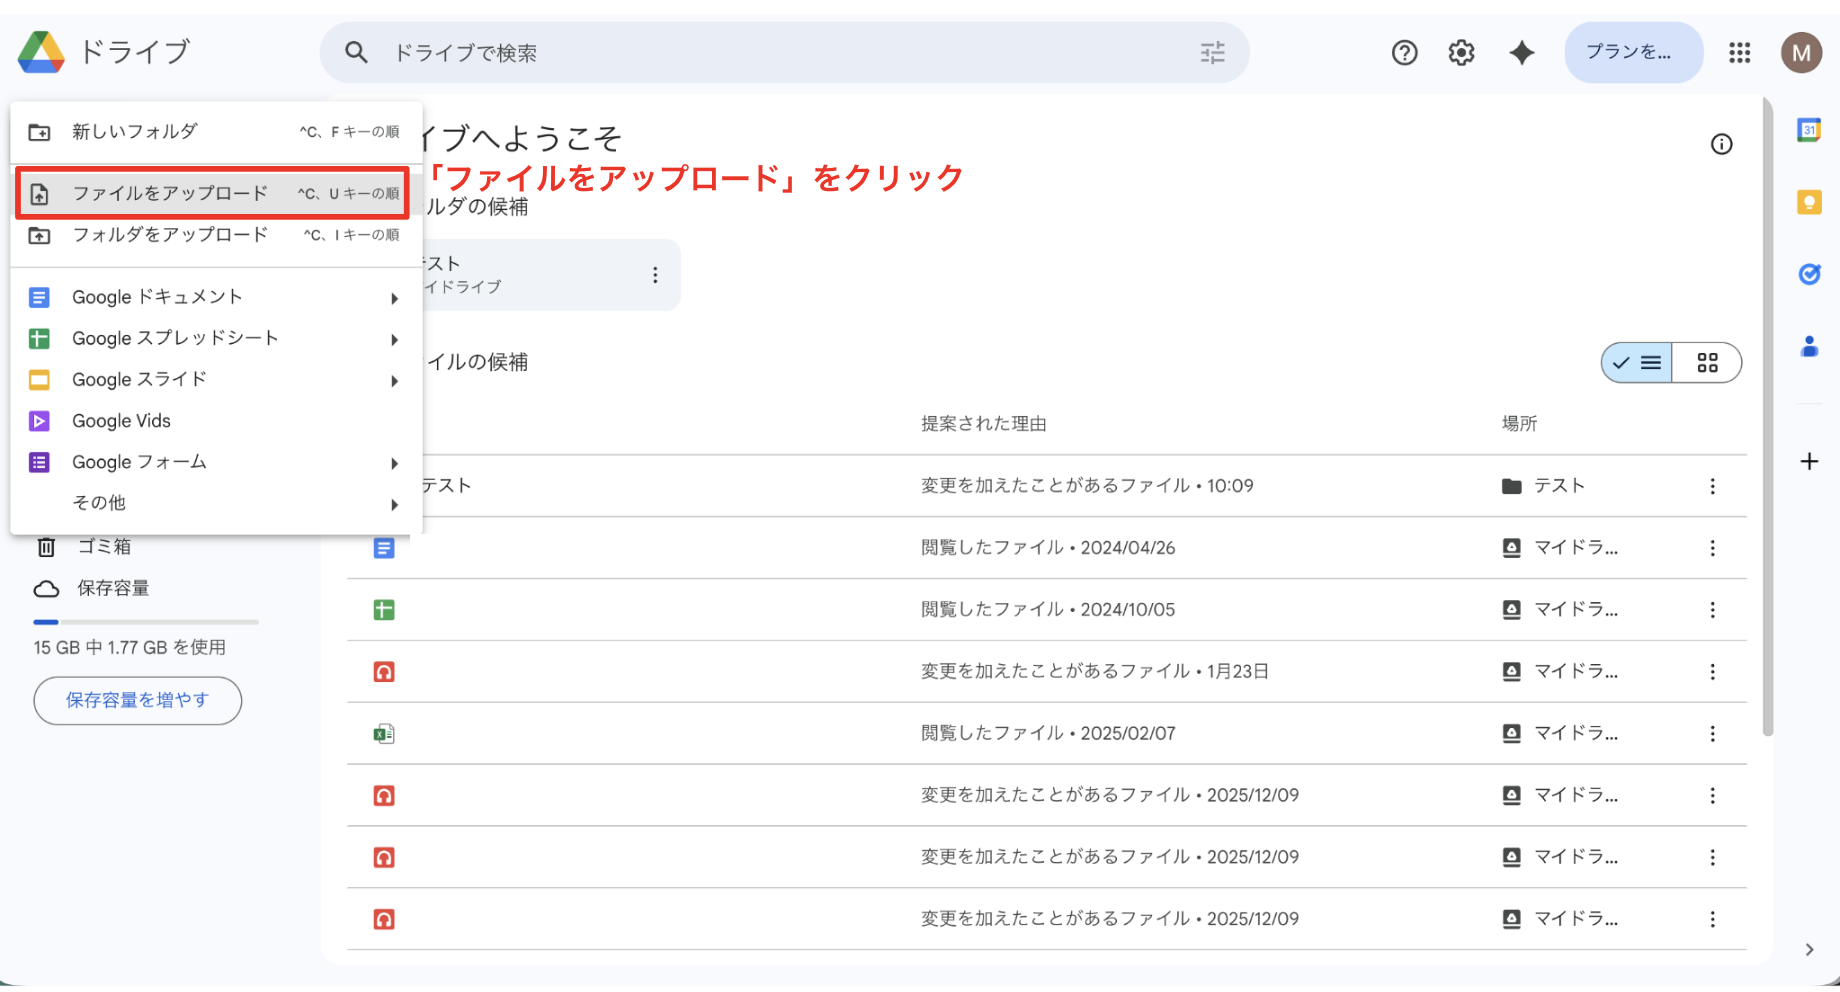Open more actions for 10:09 file row
The width and height of the screenshot is (1840, 992).
pyautogui.click(x=1712, y=486)
